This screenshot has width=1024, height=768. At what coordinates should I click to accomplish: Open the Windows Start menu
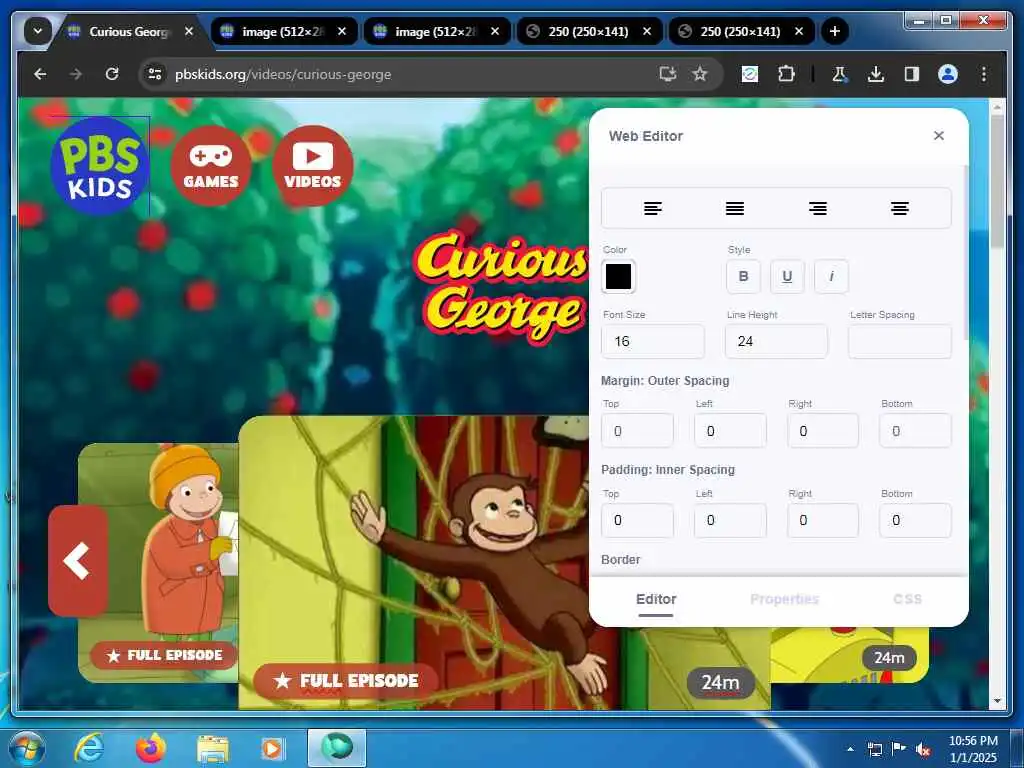click(x=27, y=748)
